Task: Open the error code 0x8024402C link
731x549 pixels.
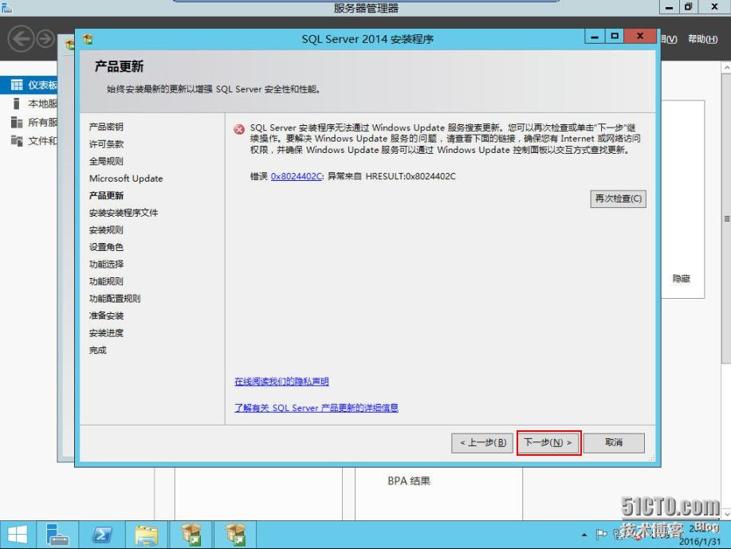Action: point(297,176)
